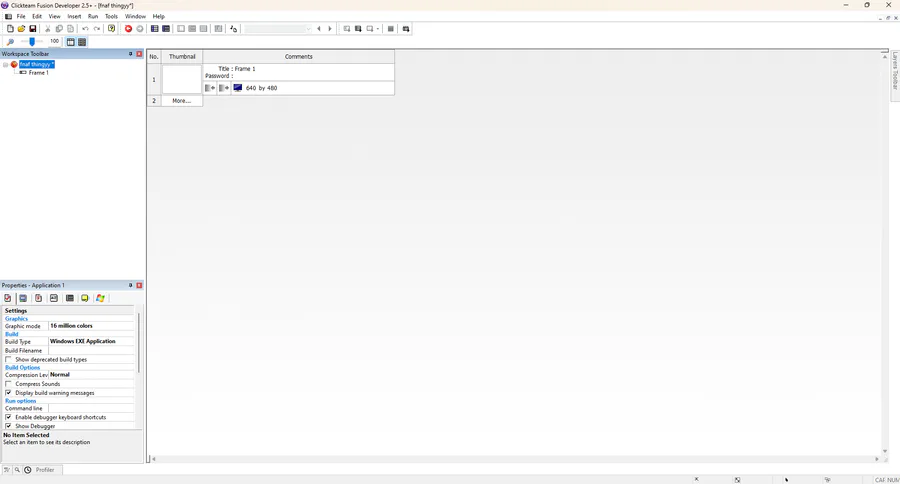Viewport: 900px width, 484px height.
Task: Click the Command line input field
Action: (x=91, y=408)
